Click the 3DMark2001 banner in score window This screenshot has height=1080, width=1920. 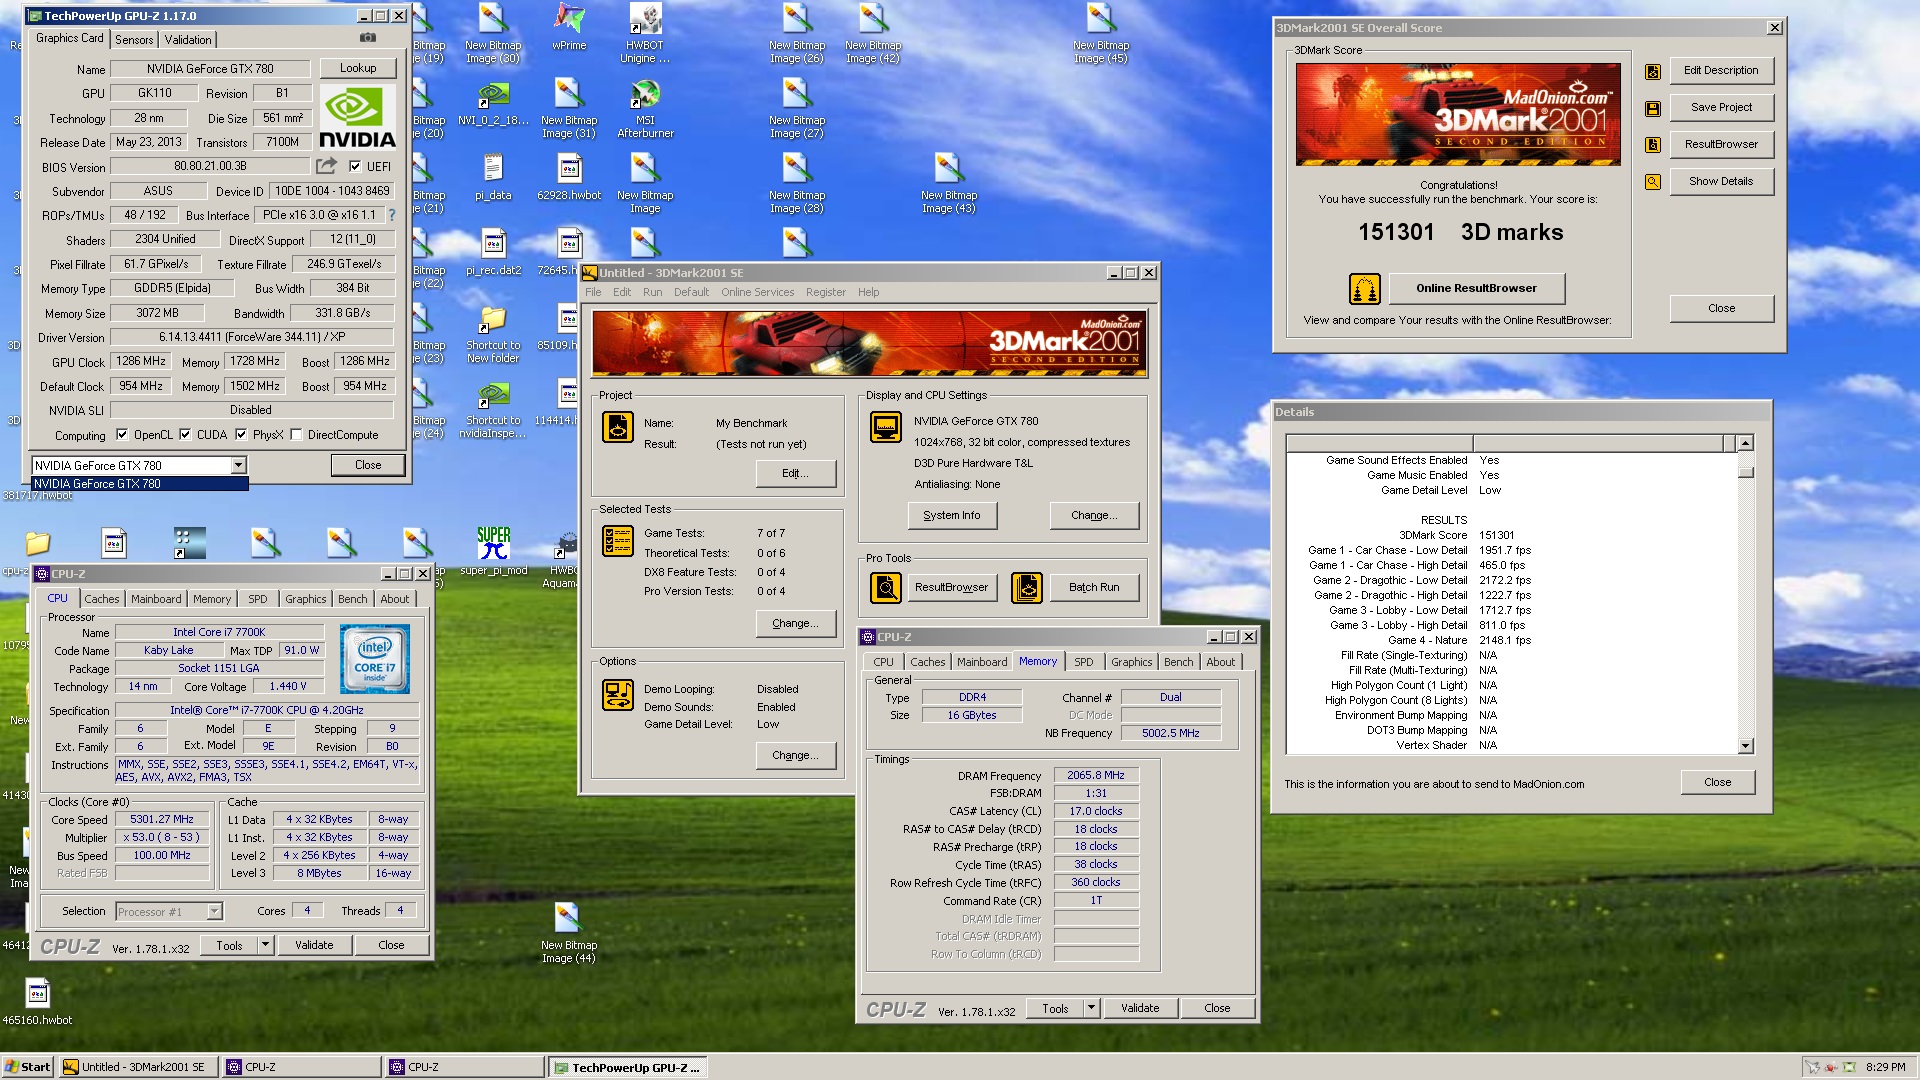(x=1458, y=114)
